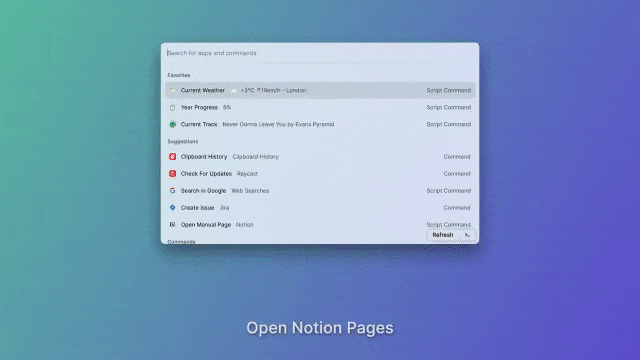Open Clipboard History command
The image size is (640, 360).
click(x=320, y=157)
